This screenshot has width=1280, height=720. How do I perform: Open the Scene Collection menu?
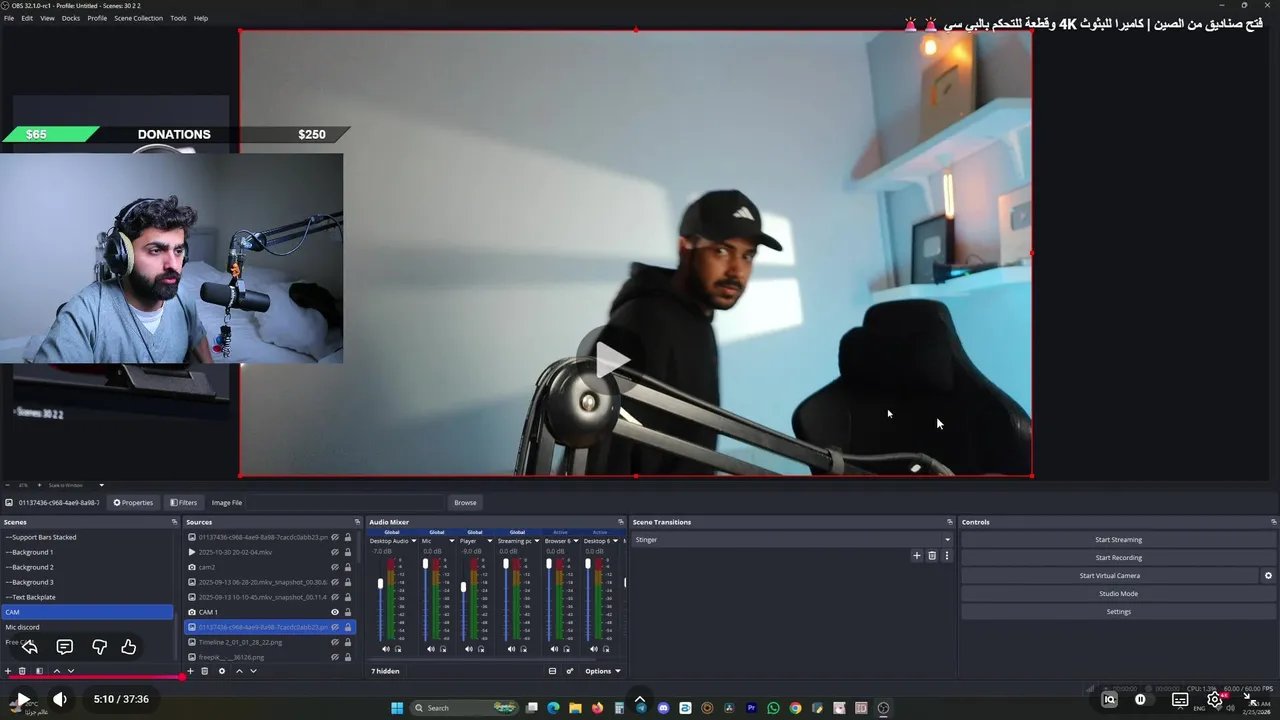[x=138, y=18]
